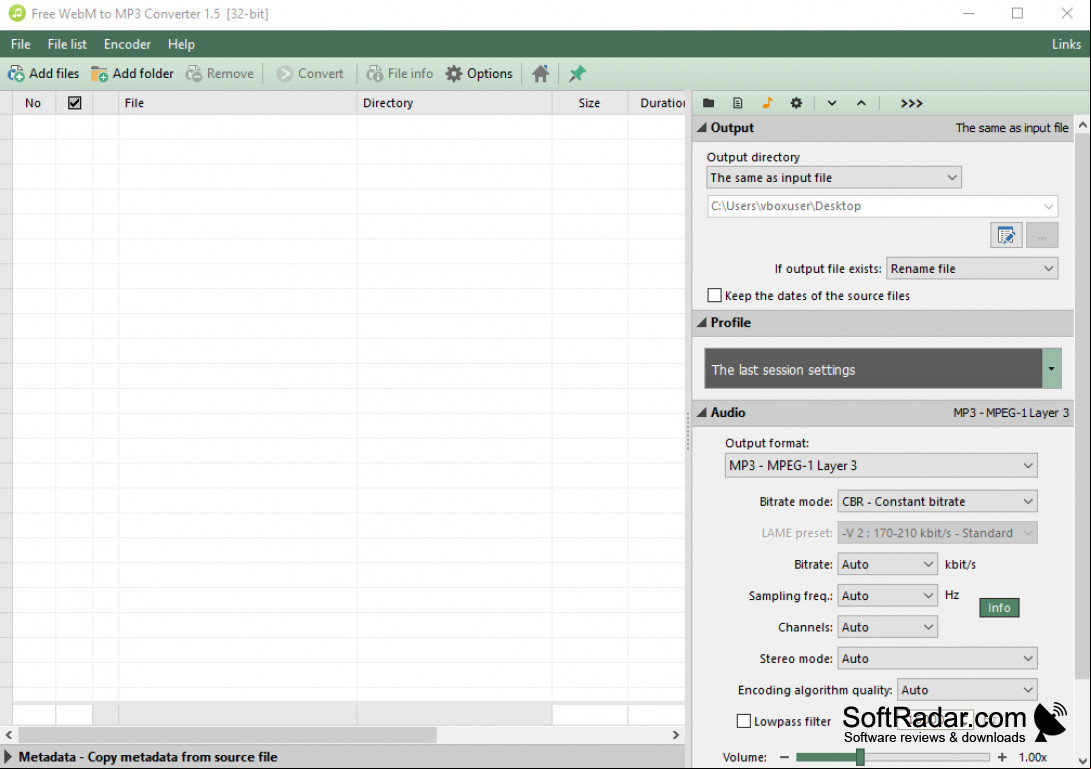Click the Add folder toolbar button
This screenshot has width=1091, height=769.
pos(132,74)
